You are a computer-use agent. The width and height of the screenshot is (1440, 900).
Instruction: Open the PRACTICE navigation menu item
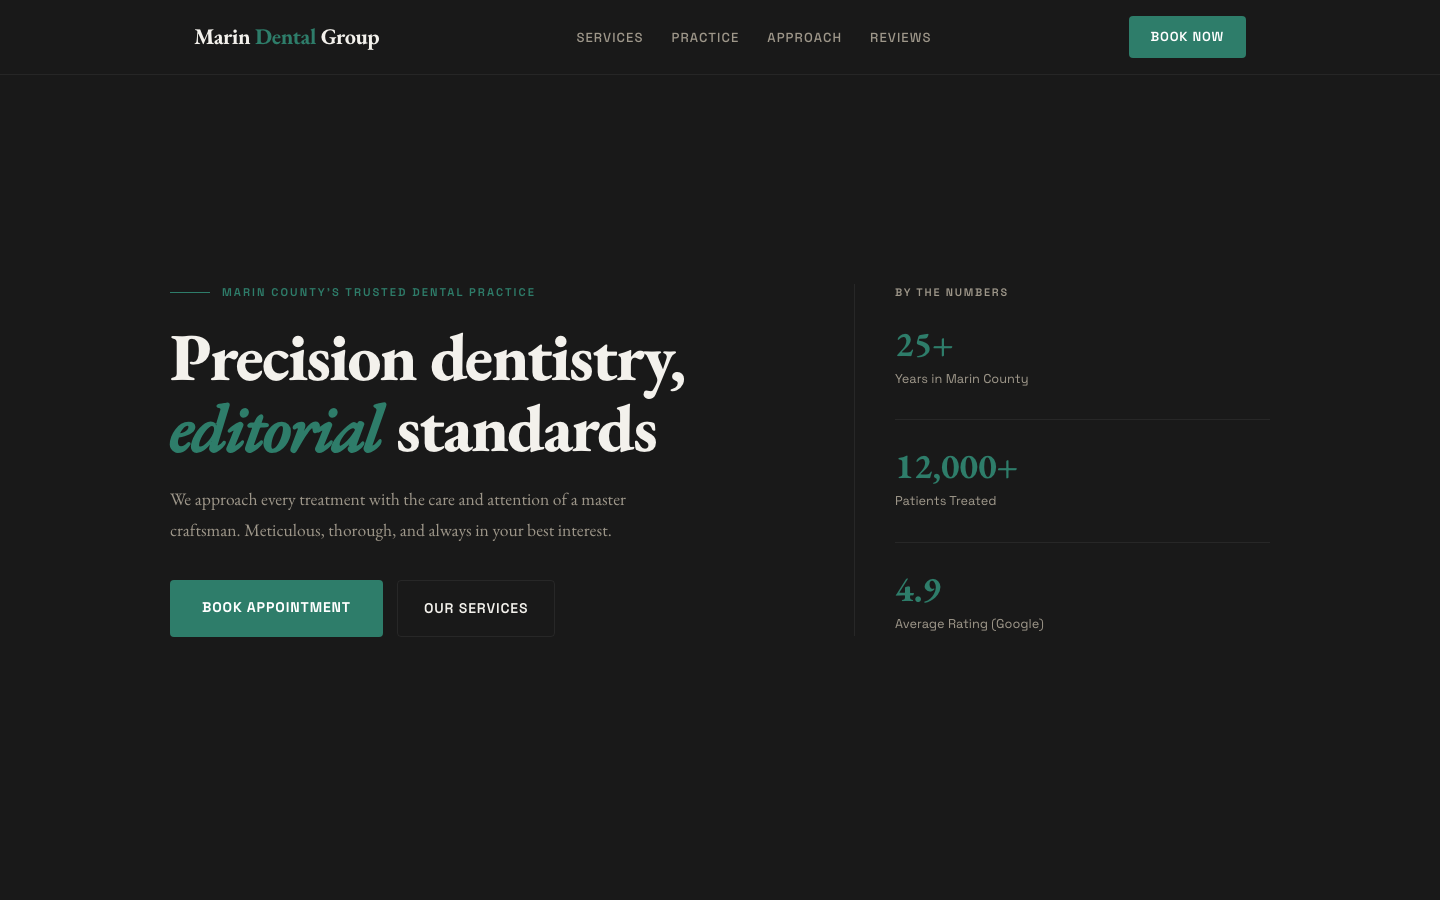[x=705, y=37]
